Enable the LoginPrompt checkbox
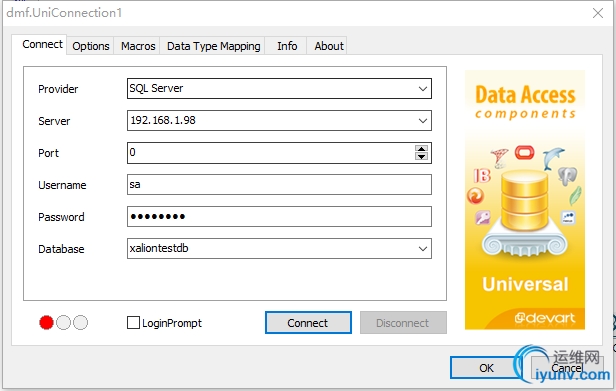The width and height of the screenshot is (616, 391). pos(133,323)
